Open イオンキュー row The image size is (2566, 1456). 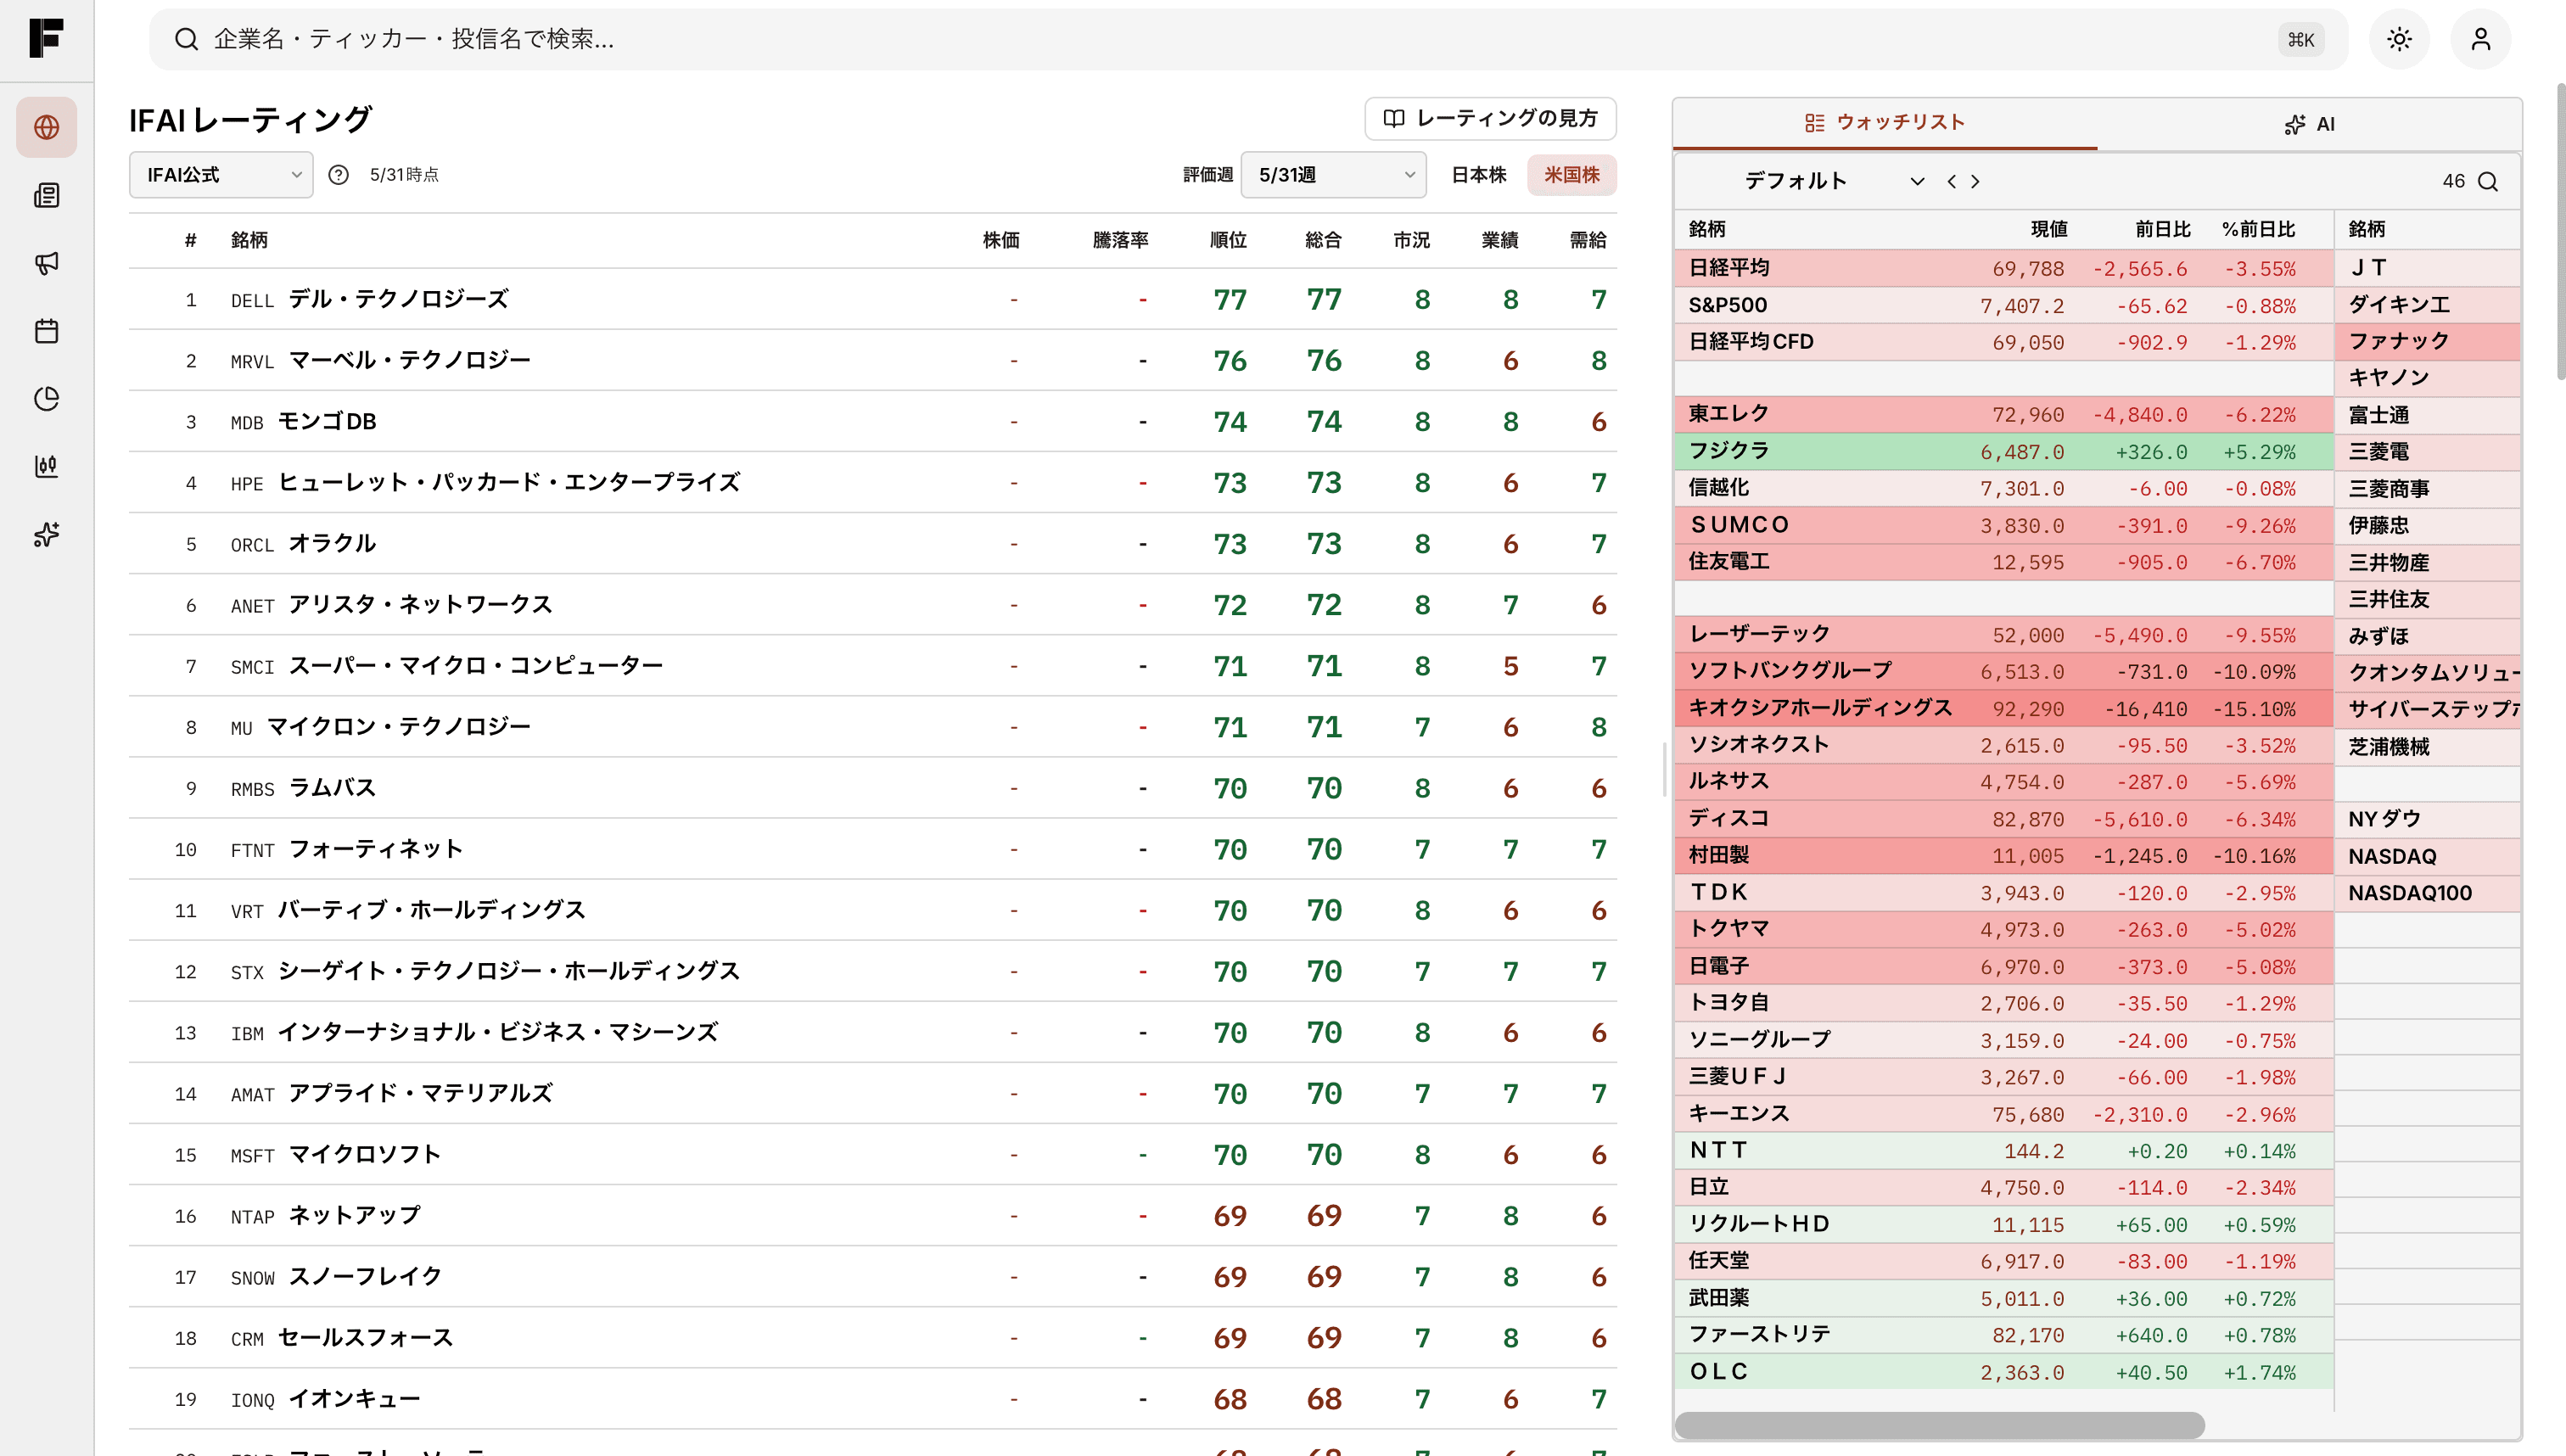coord(872,1398)
